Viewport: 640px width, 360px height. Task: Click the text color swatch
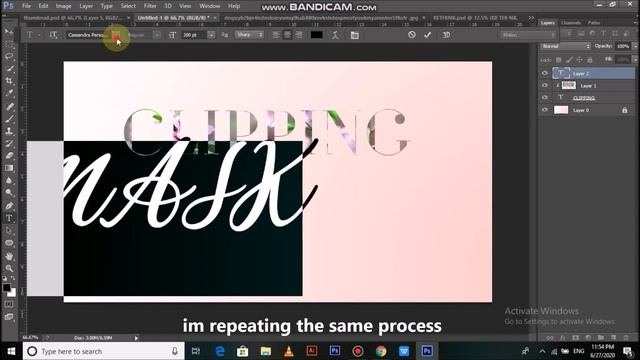[x=317, y=35]
